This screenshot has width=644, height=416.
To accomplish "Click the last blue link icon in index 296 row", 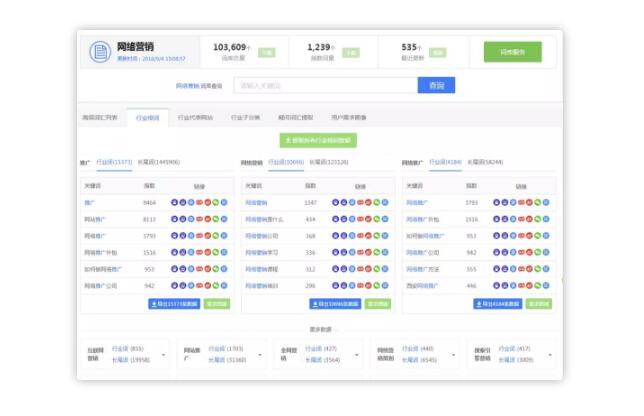I will click(x=385, y=285).
